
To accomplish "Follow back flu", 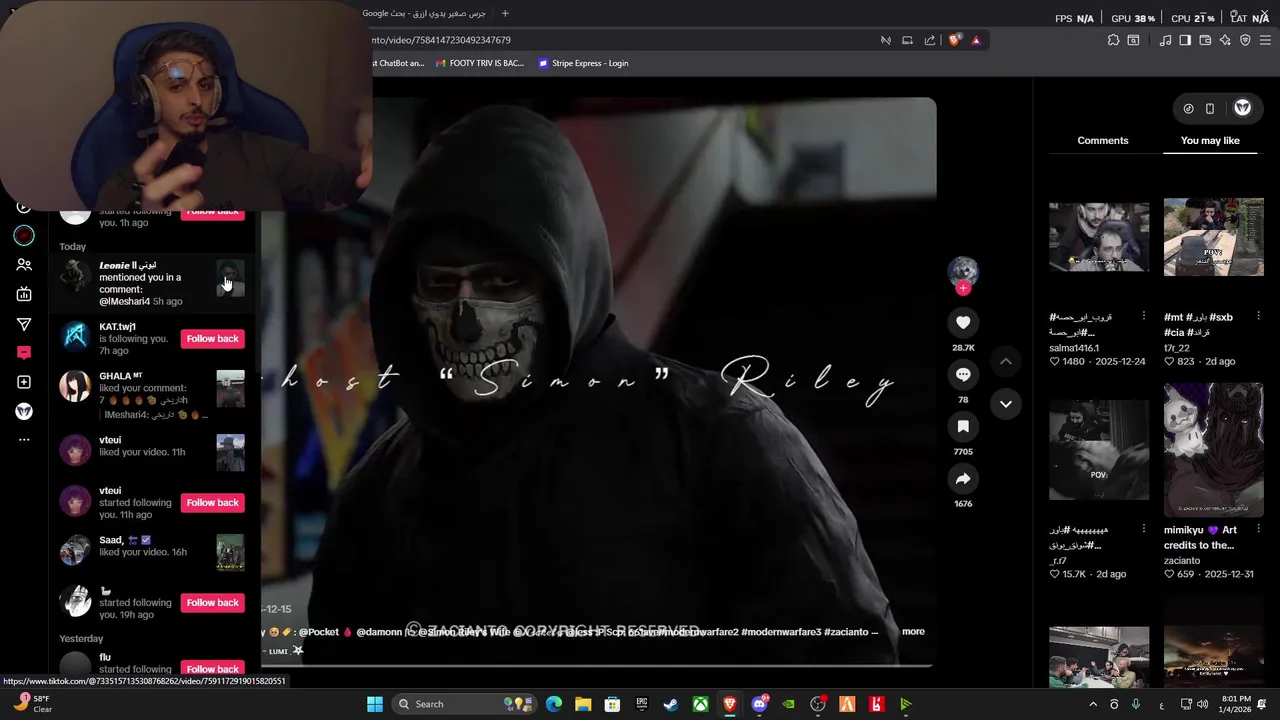I will point(213,668).
